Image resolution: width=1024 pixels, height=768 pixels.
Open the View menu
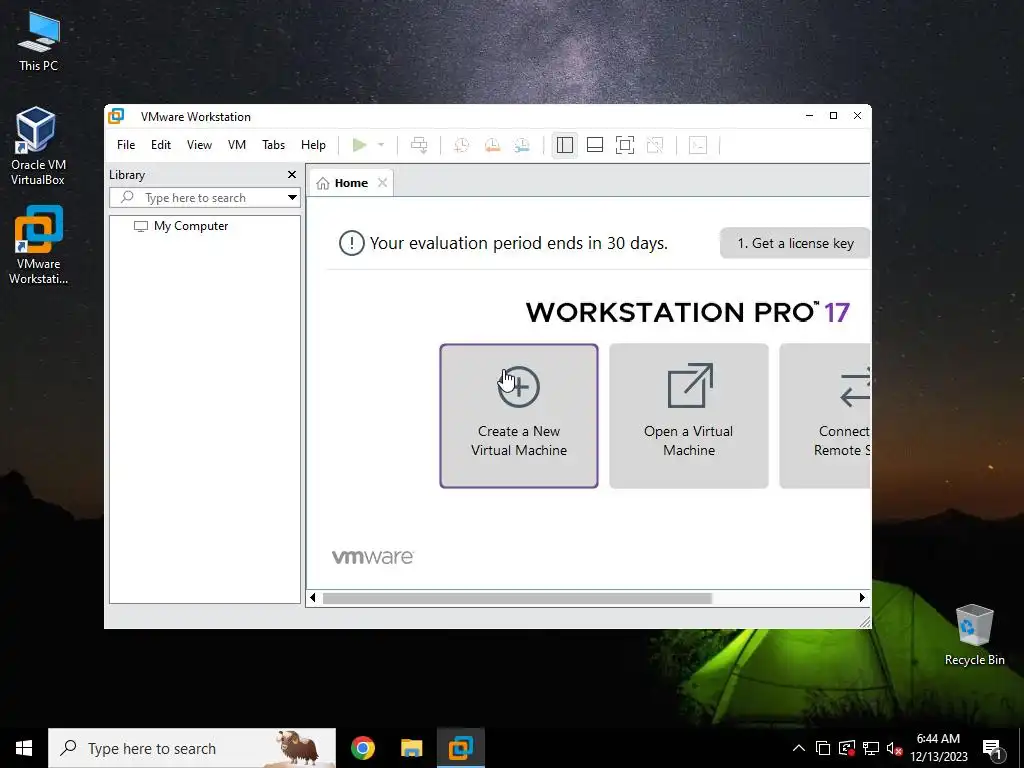click(199, 145)
